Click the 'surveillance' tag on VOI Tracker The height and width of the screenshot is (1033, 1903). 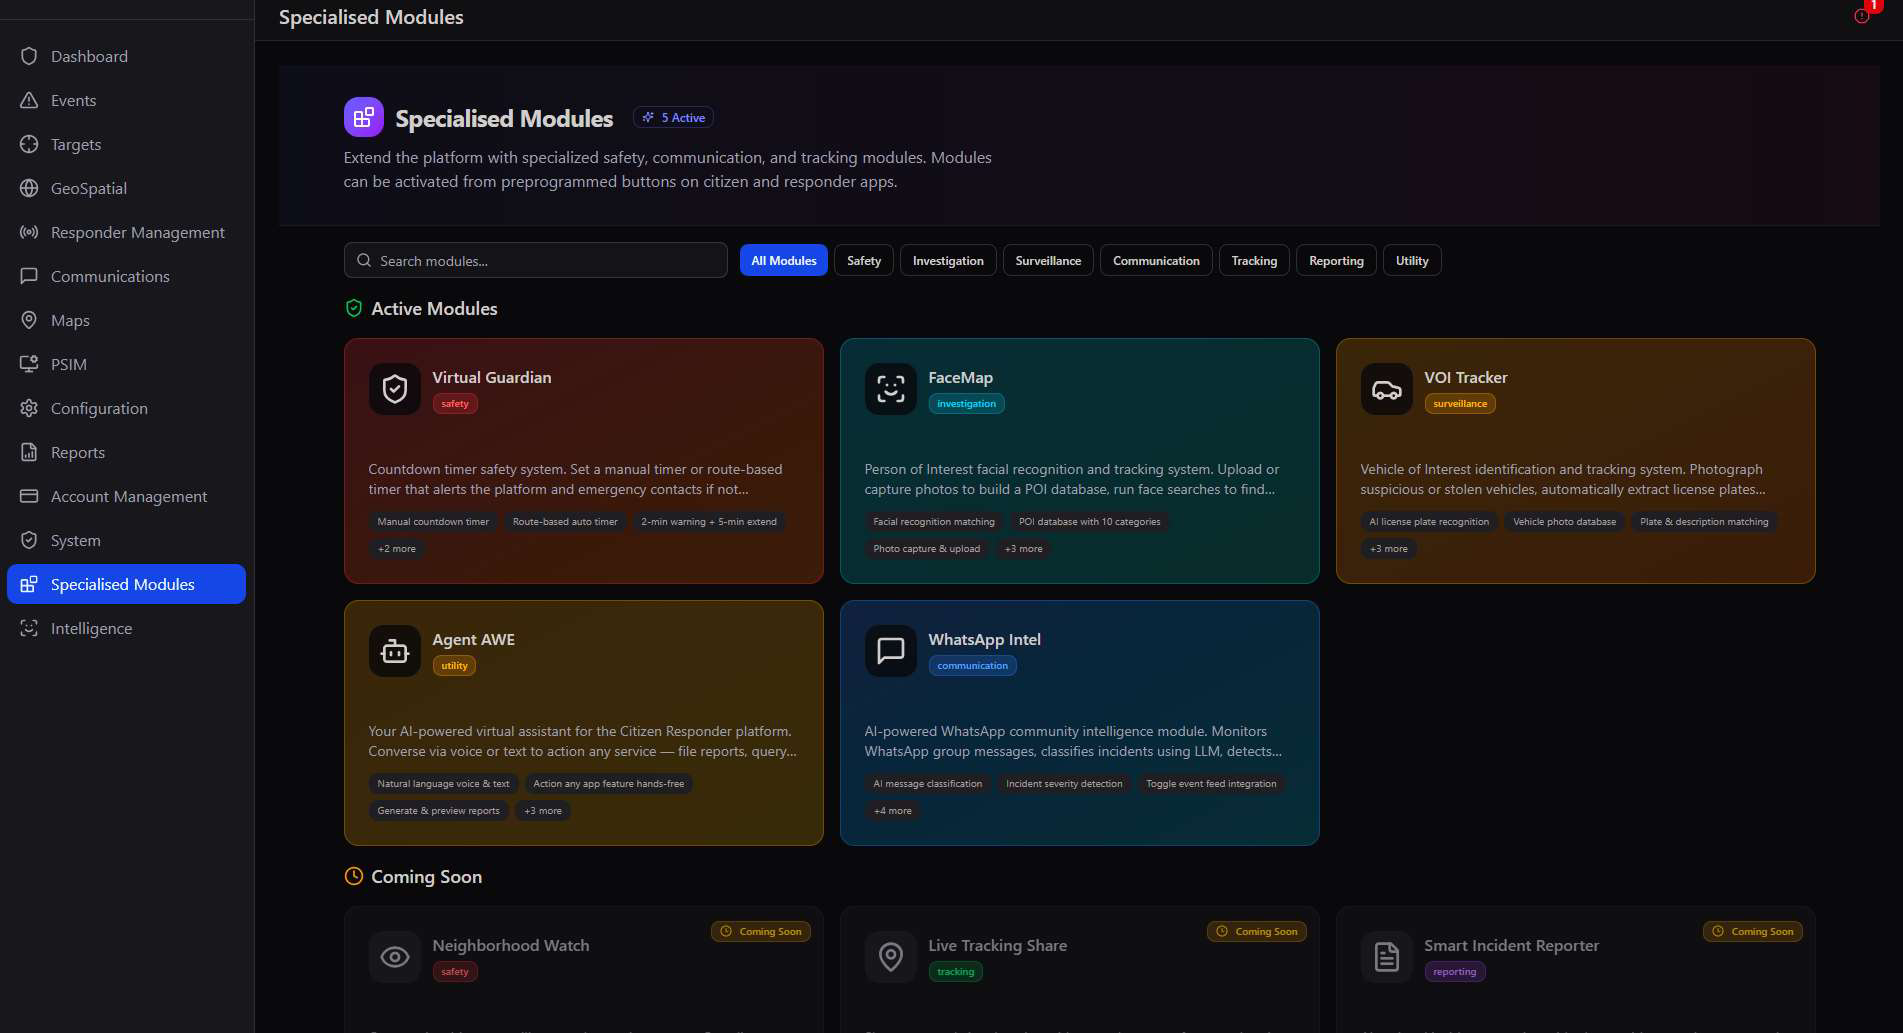point(1460,403)
